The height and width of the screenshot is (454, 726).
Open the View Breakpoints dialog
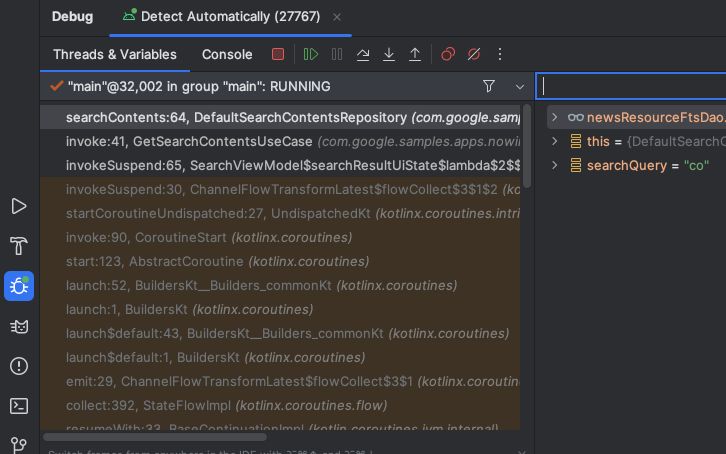click(448, 54)
